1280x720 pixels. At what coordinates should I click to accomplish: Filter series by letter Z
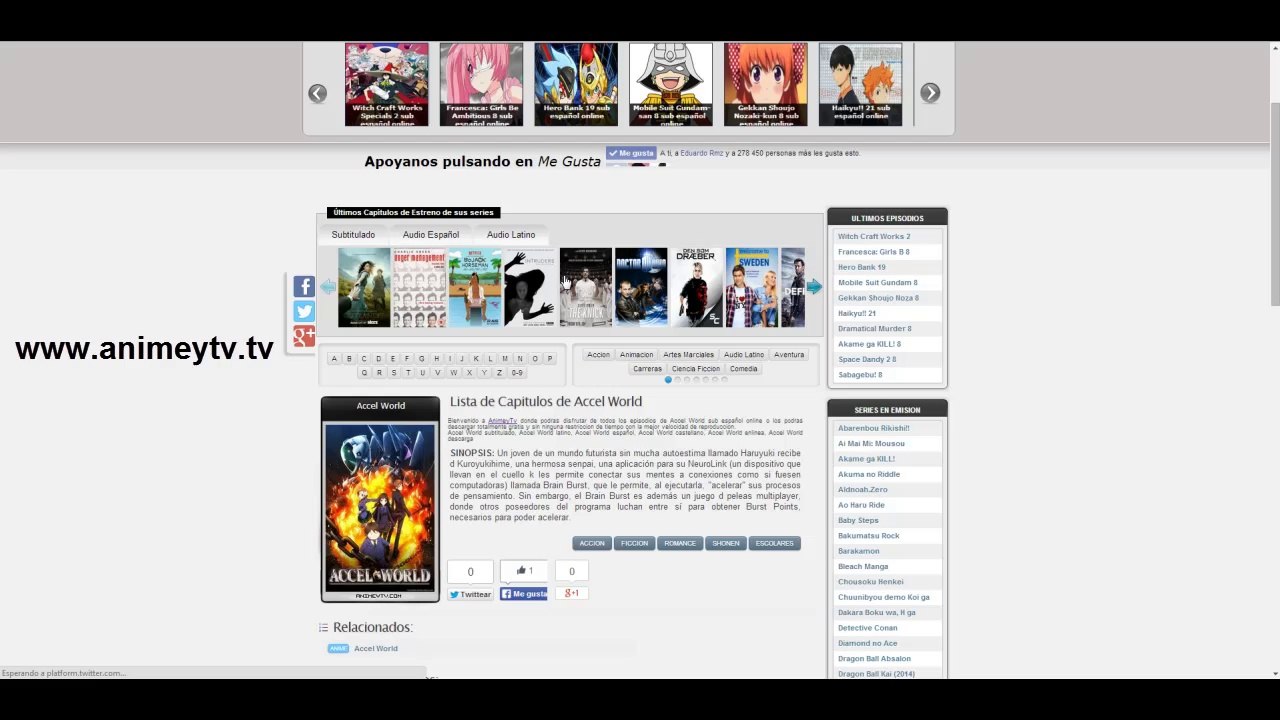coord(499,373)
